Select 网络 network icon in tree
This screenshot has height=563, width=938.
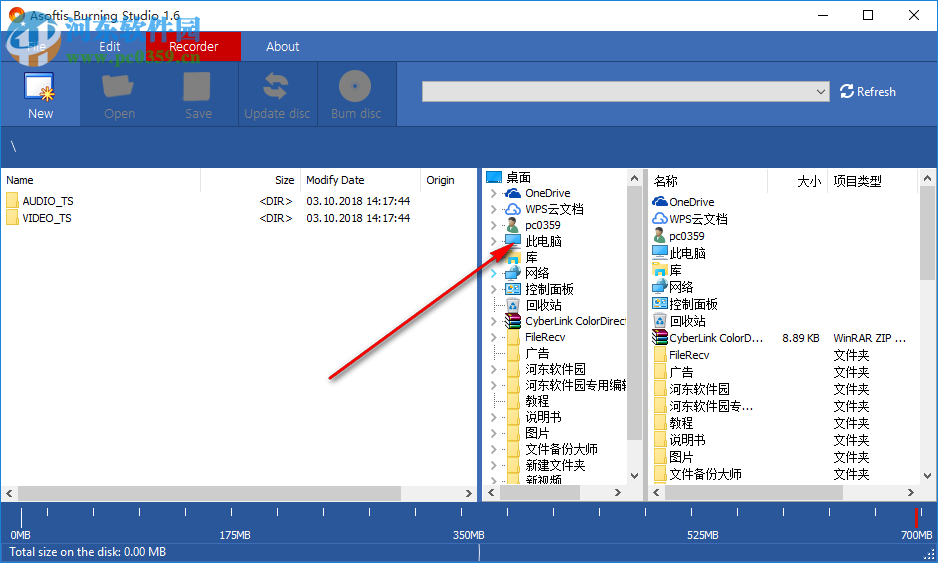pyautogui.click(x=513, y=273)
